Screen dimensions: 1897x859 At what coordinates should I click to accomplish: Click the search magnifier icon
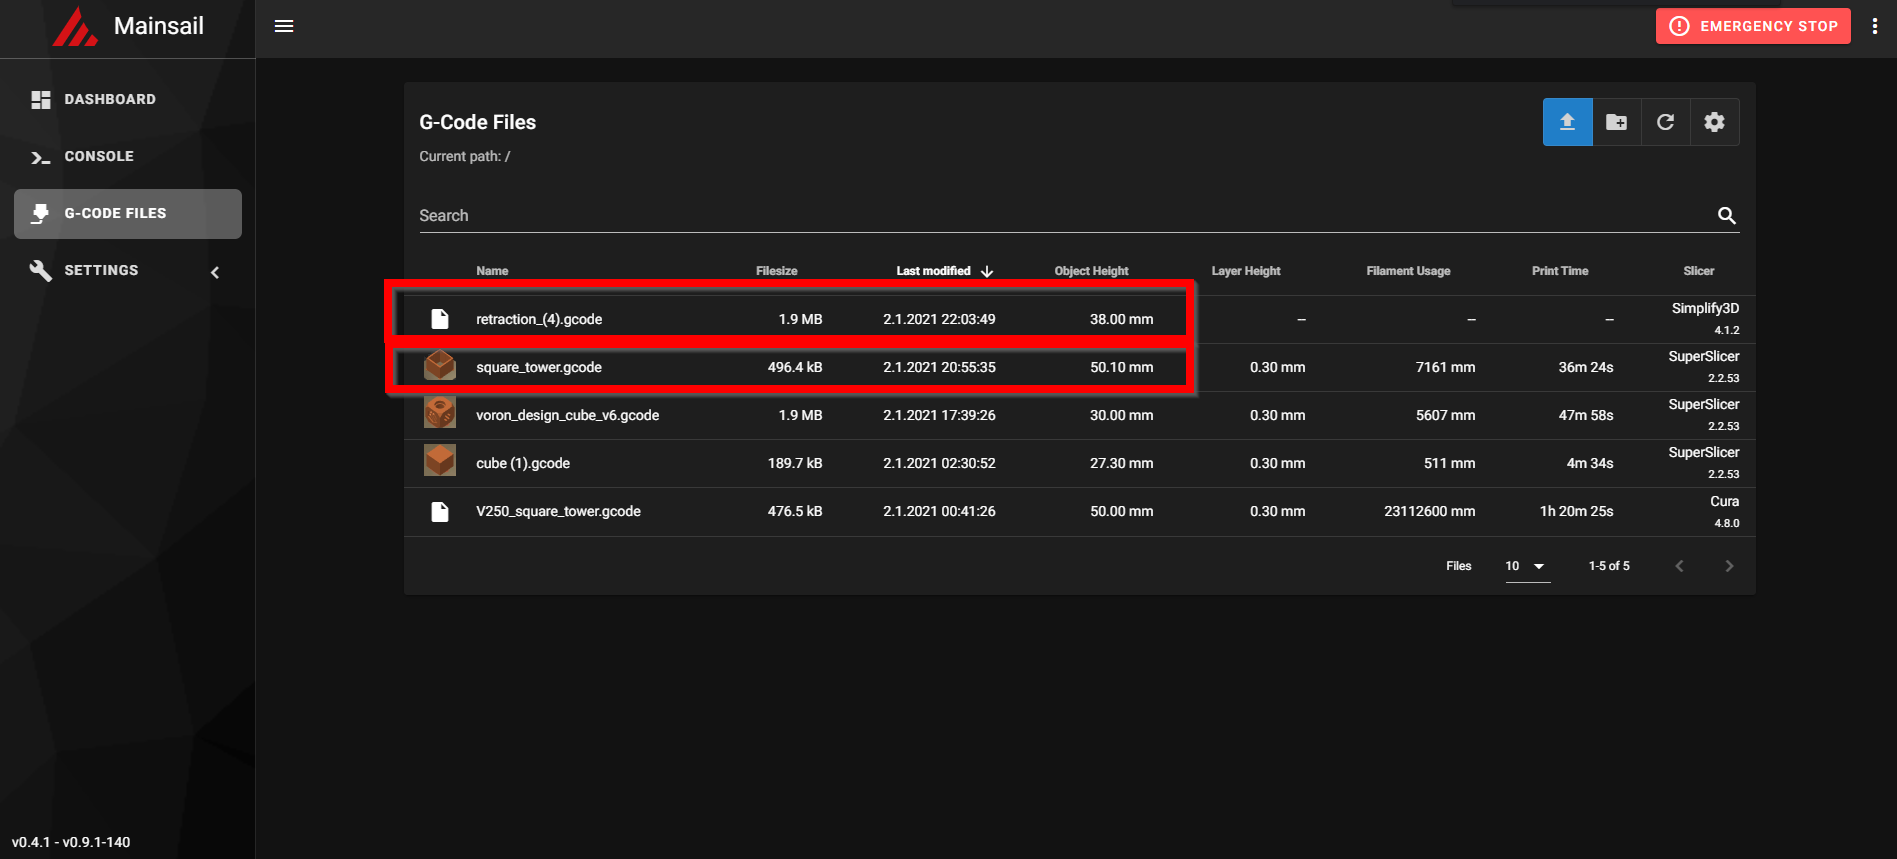[1726, 216]
